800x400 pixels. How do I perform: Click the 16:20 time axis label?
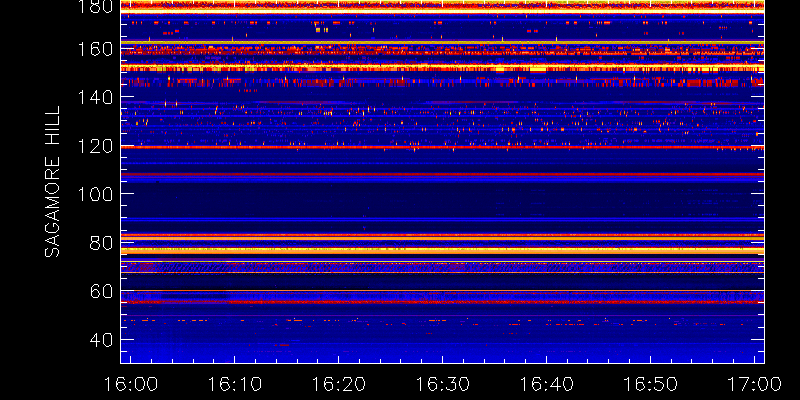tap(339, 384)
